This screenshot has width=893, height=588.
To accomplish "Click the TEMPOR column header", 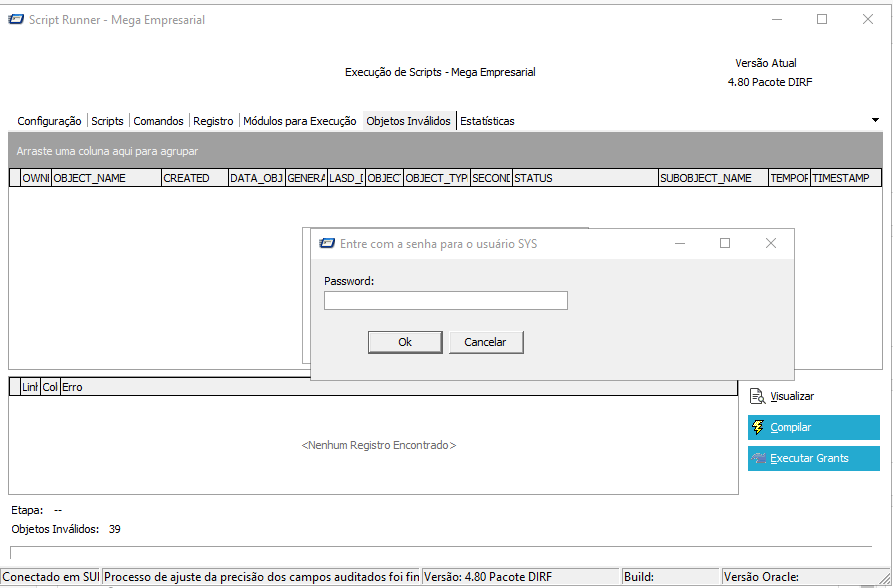I will (789, 178).
